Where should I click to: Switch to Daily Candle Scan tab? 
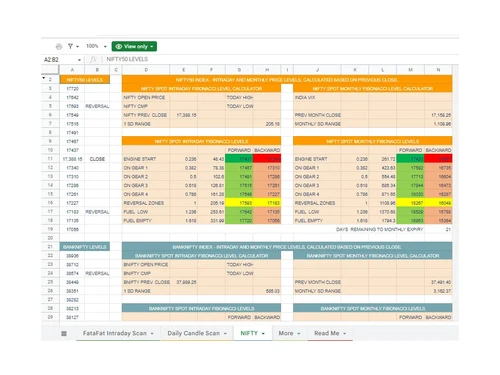pyautogui.click(x=193, y=333)
